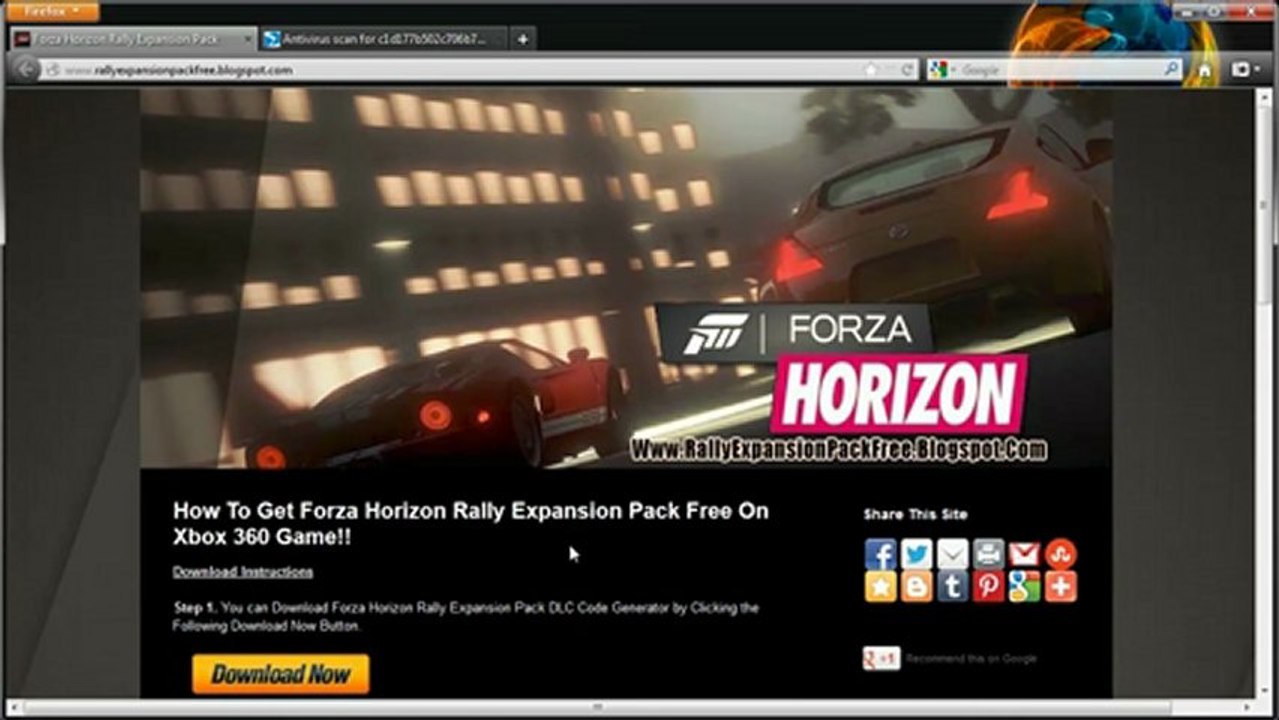Image resolution: width=1279 pixels, height=720 pixels.
Task: Click the Www.RallyExpansionPackFree.Blogspot.Com banner text
Action: click(839, 449)
